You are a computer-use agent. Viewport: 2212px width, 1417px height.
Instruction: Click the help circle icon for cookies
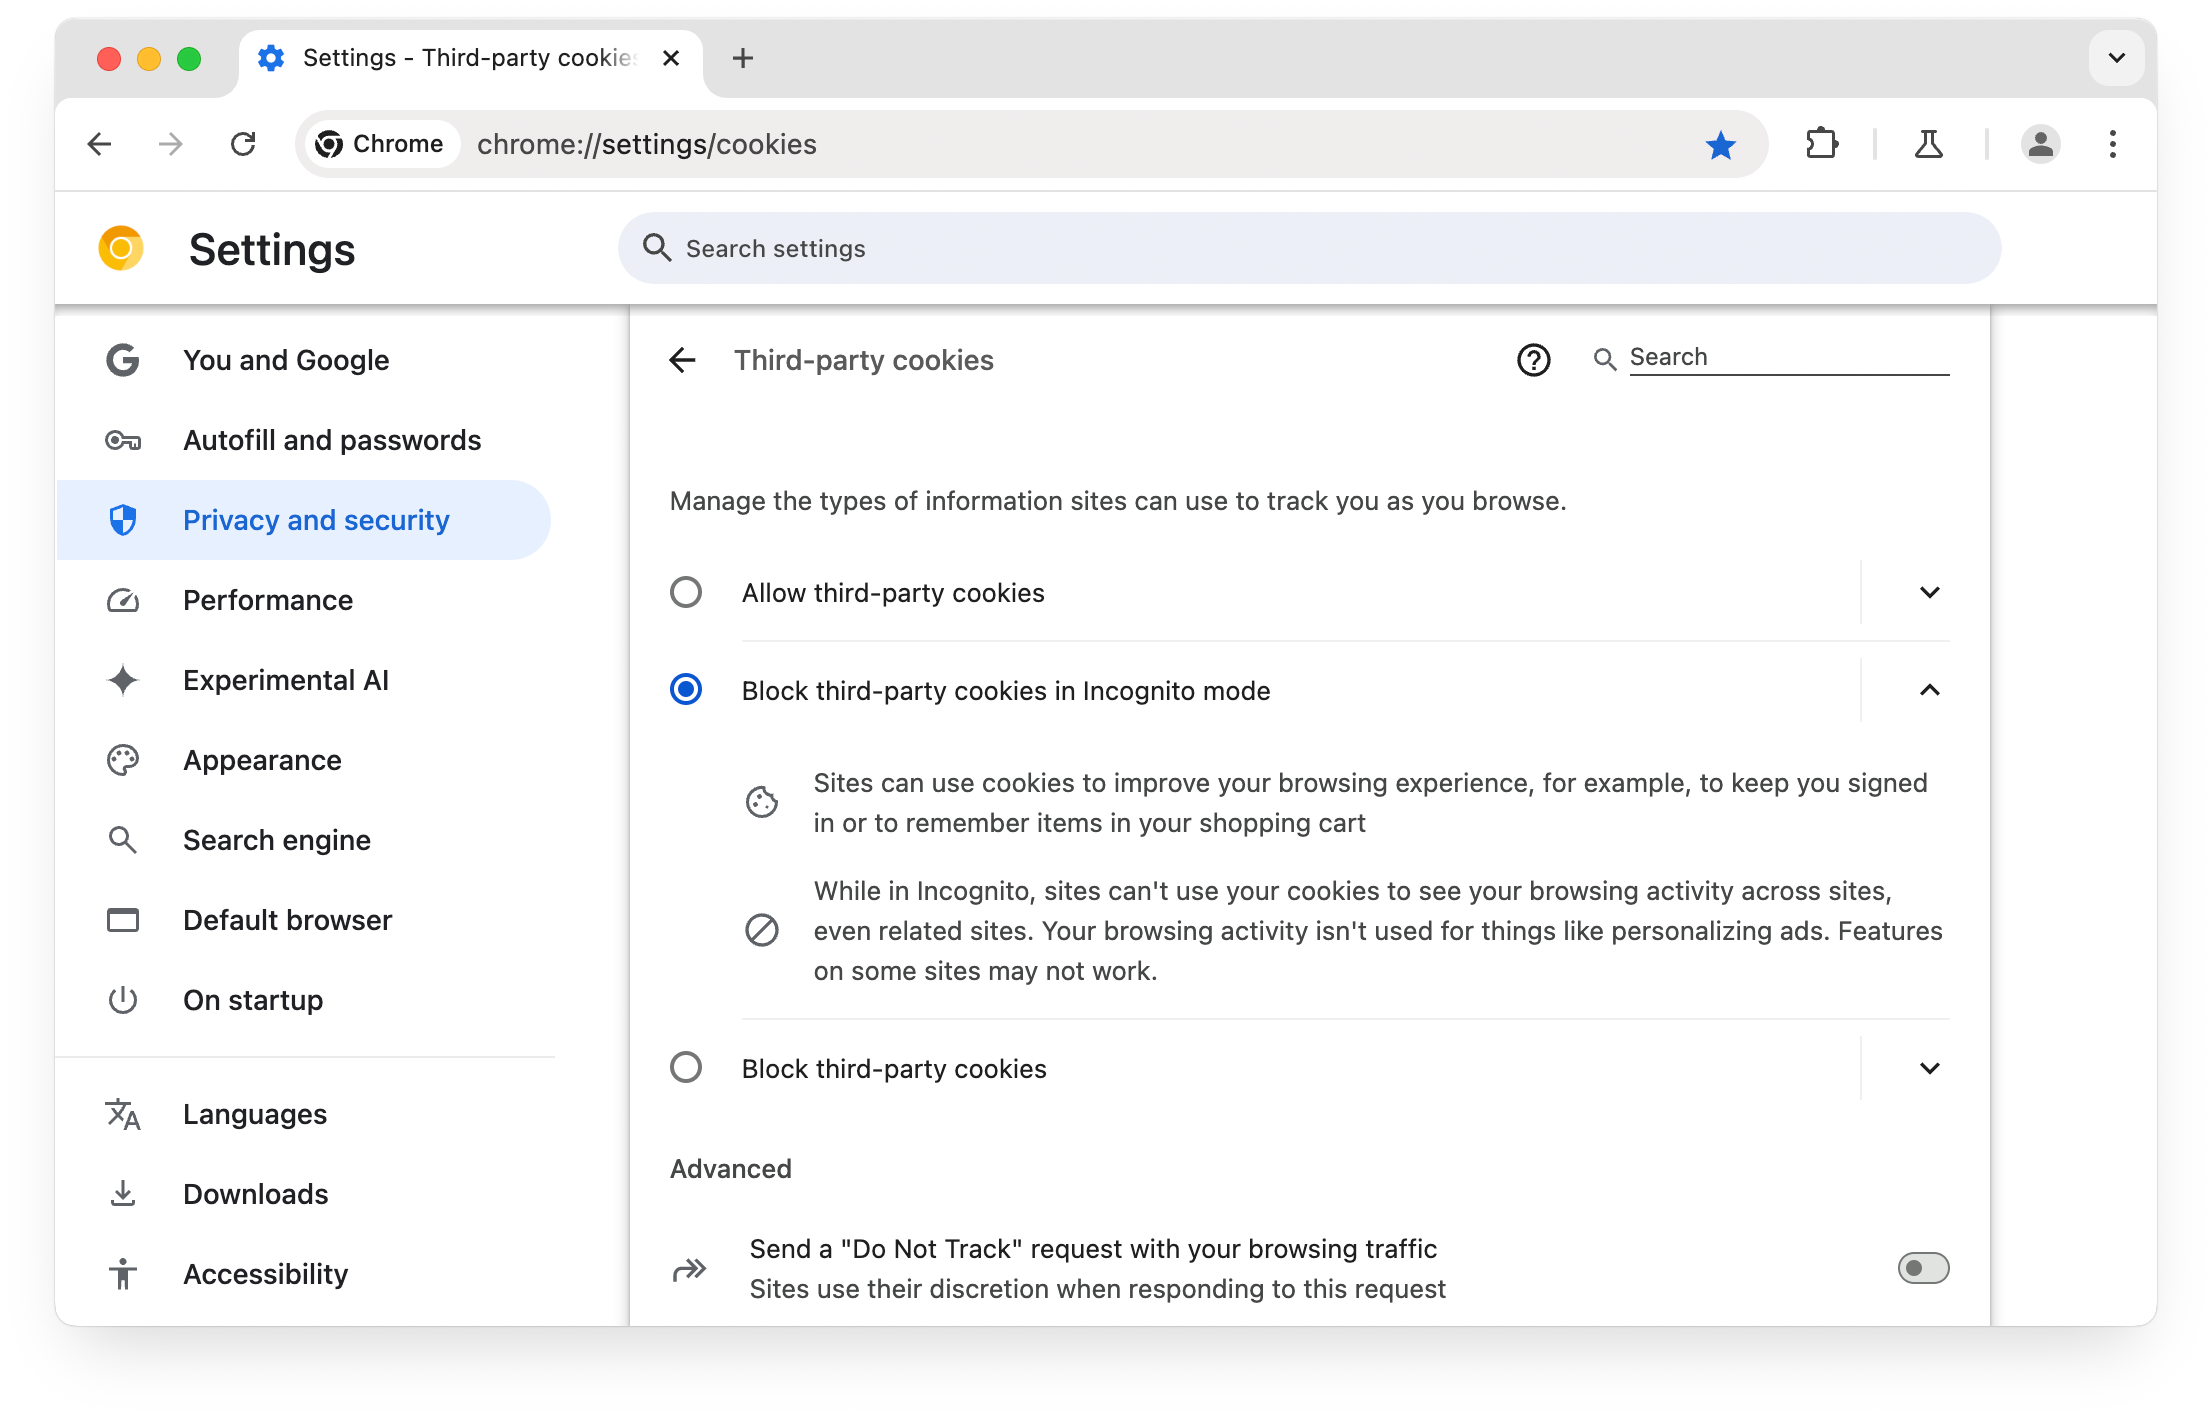click(x=1533, y=358)
